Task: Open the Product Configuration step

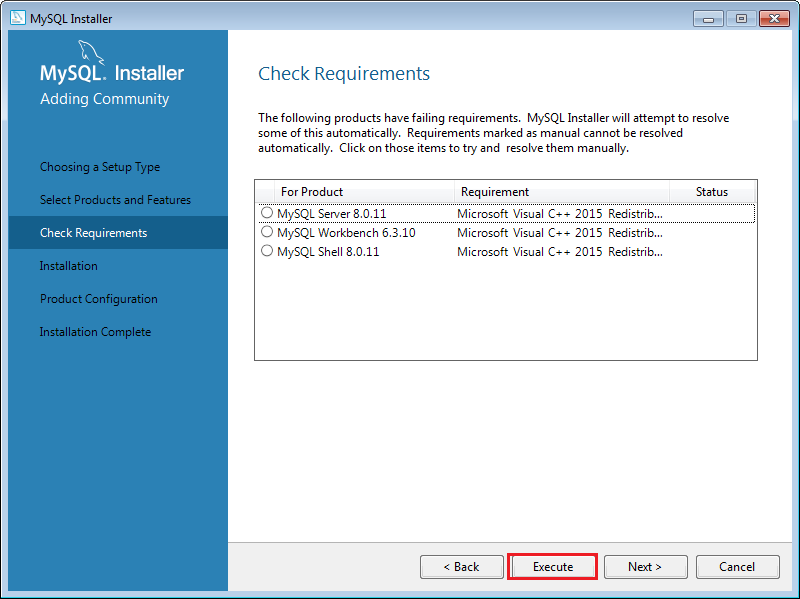Action: pos(99,299)
